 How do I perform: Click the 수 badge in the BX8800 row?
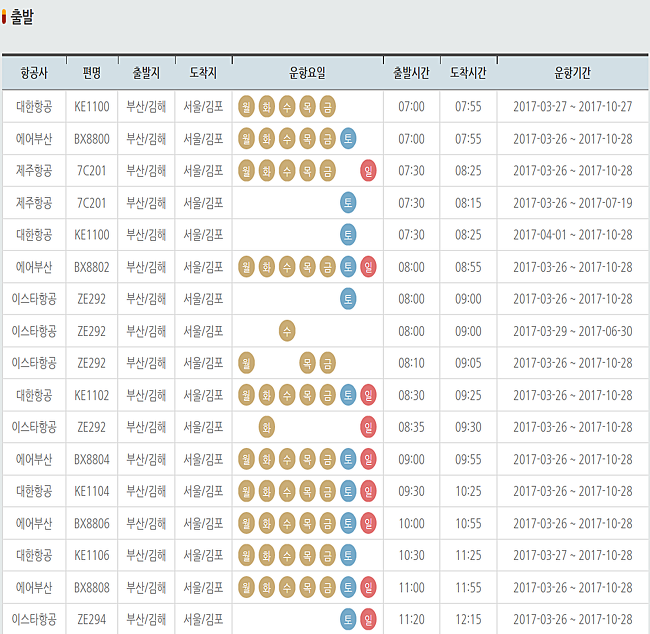[287, 138]
